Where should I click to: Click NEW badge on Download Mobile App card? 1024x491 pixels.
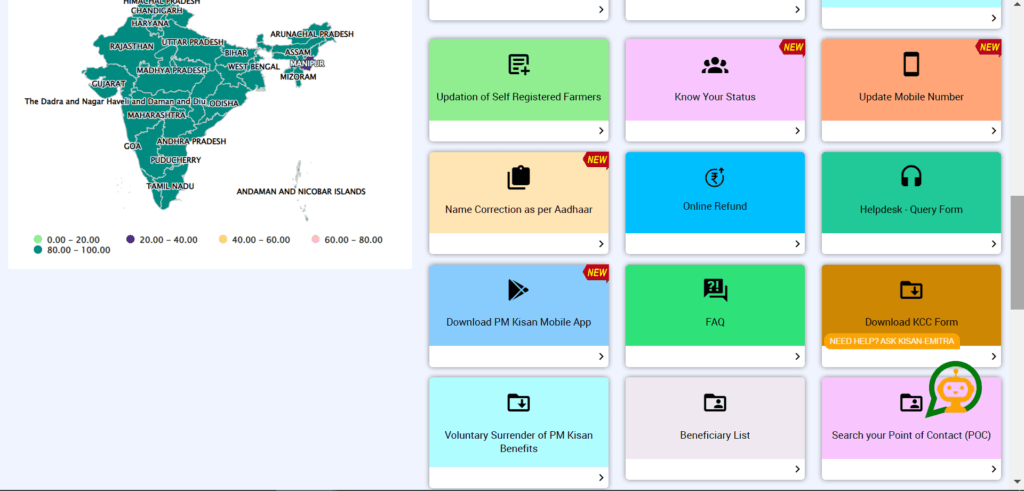[x=596, y=273]
